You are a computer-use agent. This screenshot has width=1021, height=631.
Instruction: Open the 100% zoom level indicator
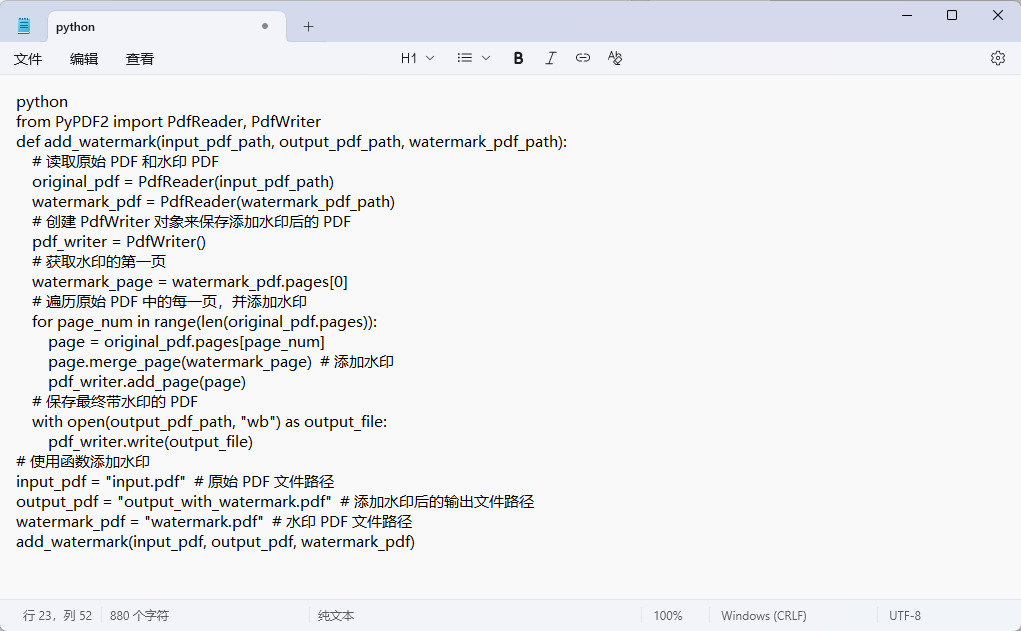668,615
